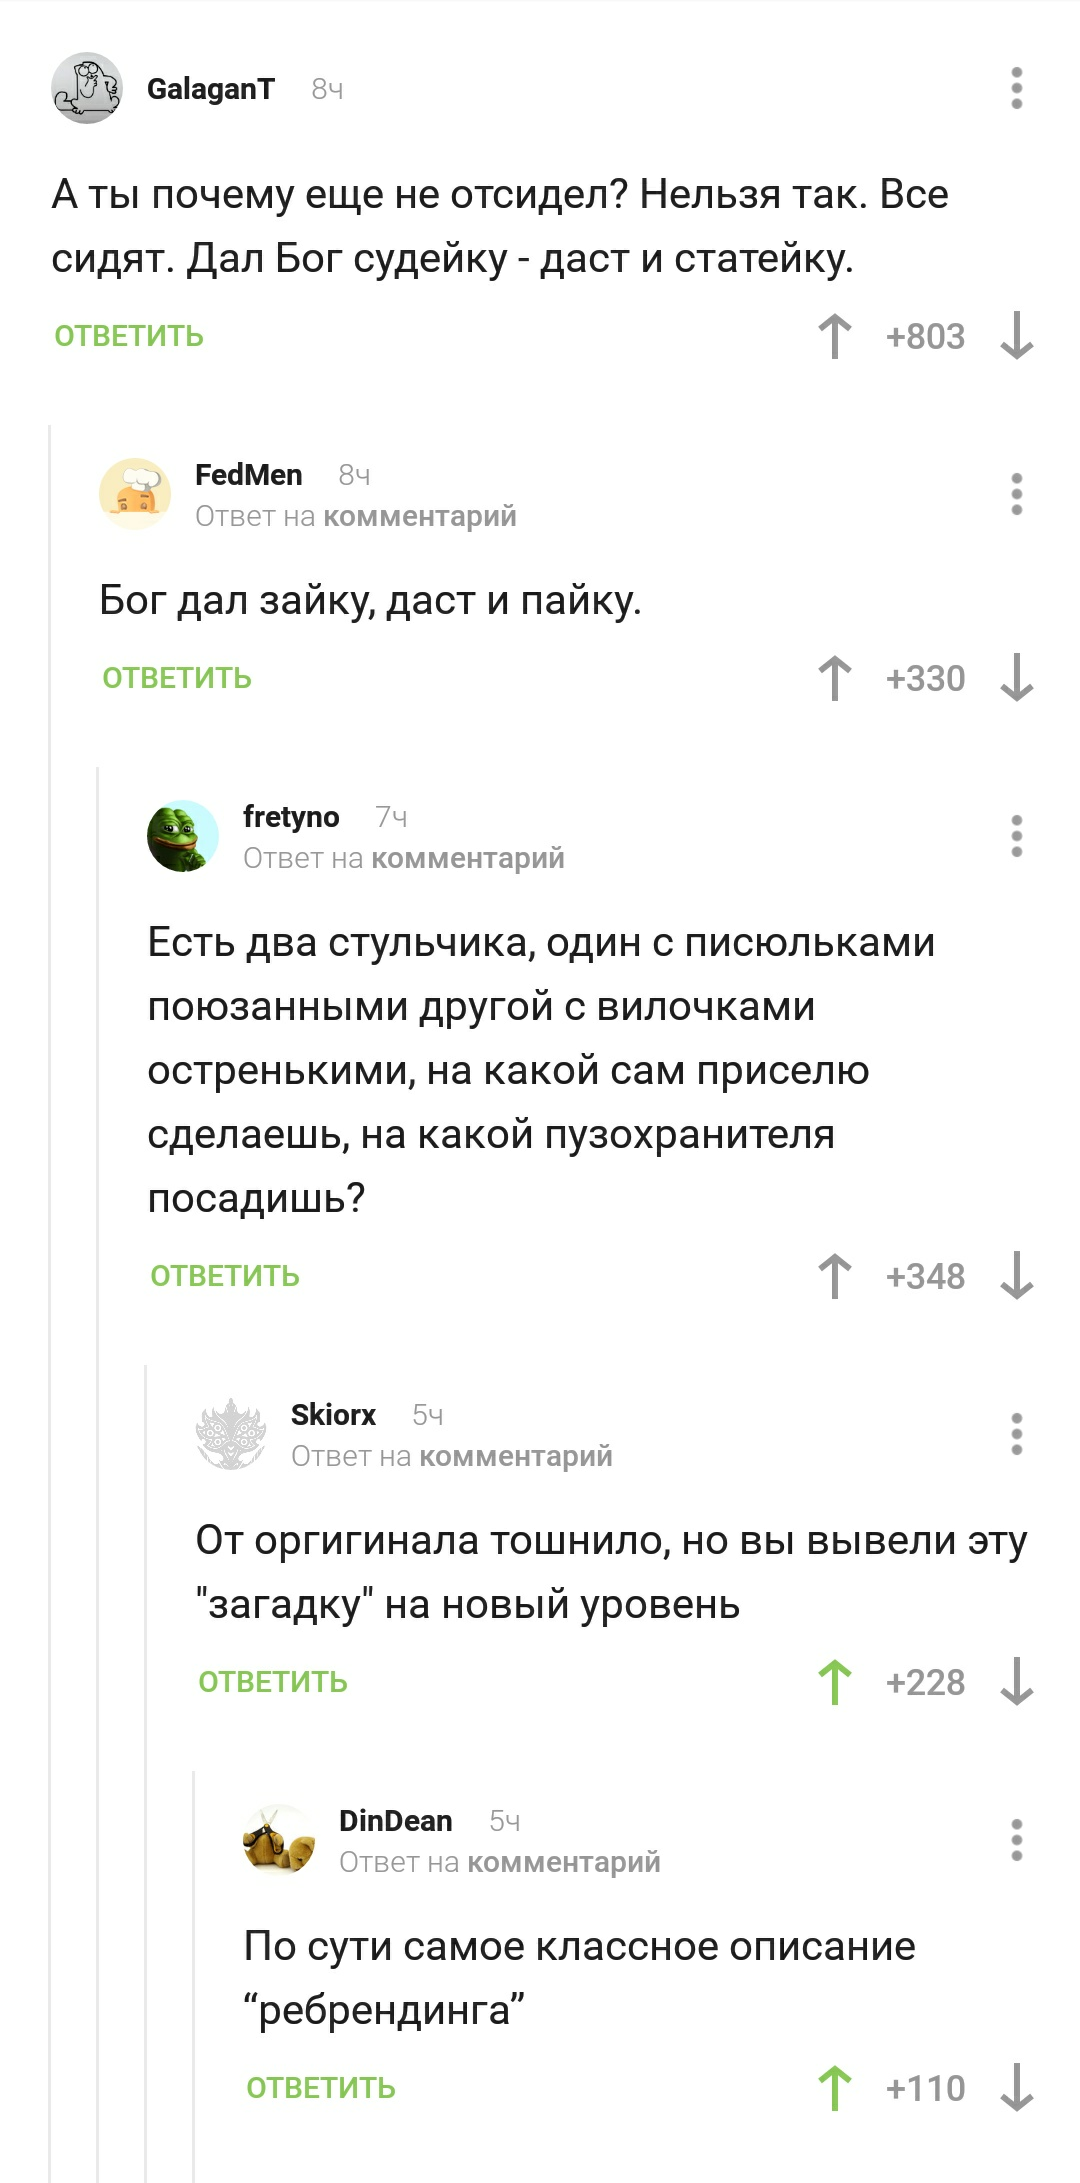Downvote DinDean's comment
The width and height of the screenshot is (1080, 2183).
pos(1016,2088)
